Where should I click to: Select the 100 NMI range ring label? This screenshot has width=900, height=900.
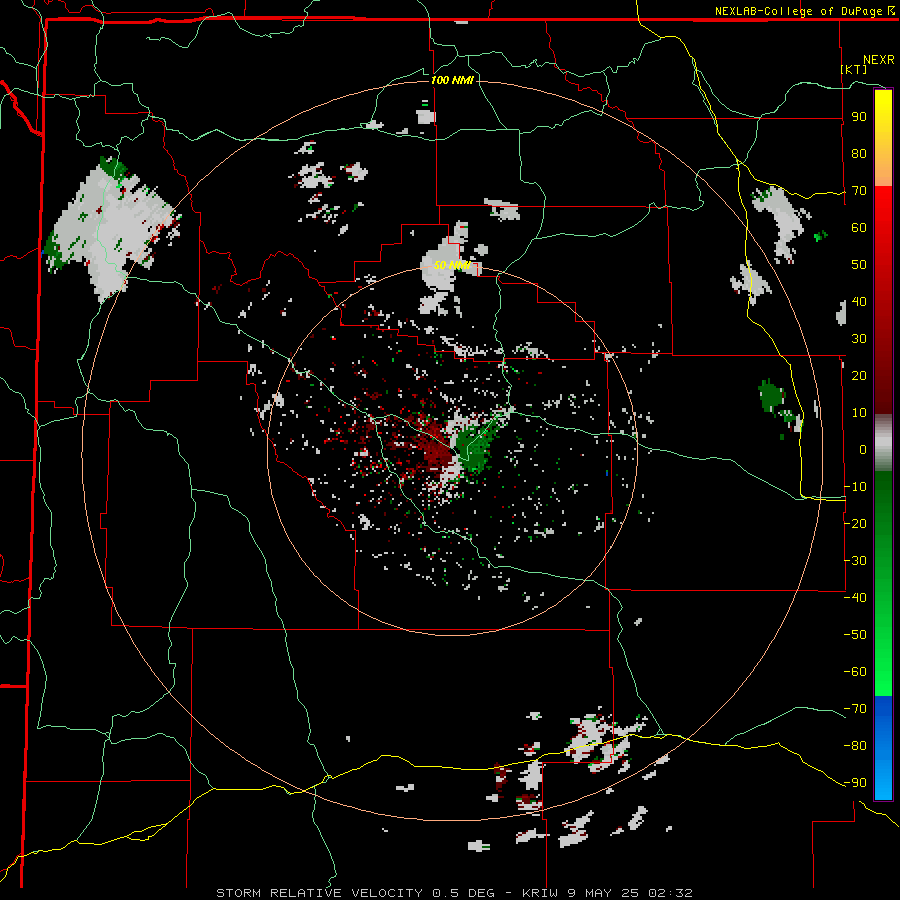[x=452, y=80]
